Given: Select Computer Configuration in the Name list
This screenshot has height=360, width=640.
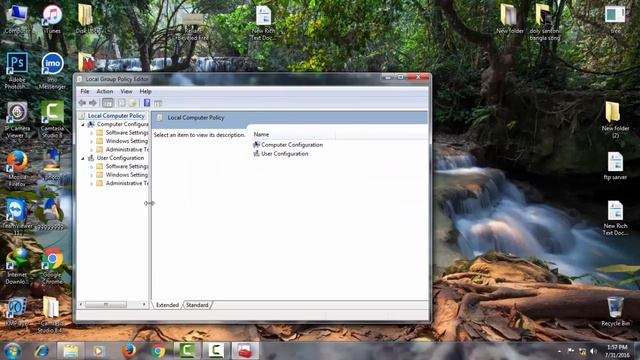Looking at the screenshot, I should (292, 145).
